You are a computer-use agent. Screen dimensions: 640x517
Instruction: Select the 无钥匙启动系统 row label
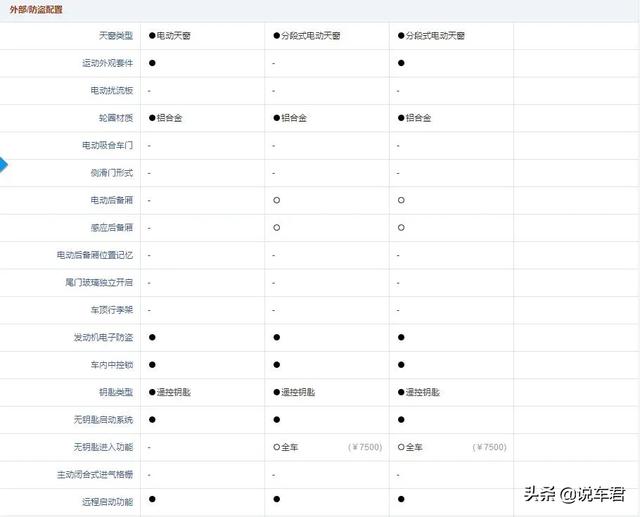click(x=103, y=419)
